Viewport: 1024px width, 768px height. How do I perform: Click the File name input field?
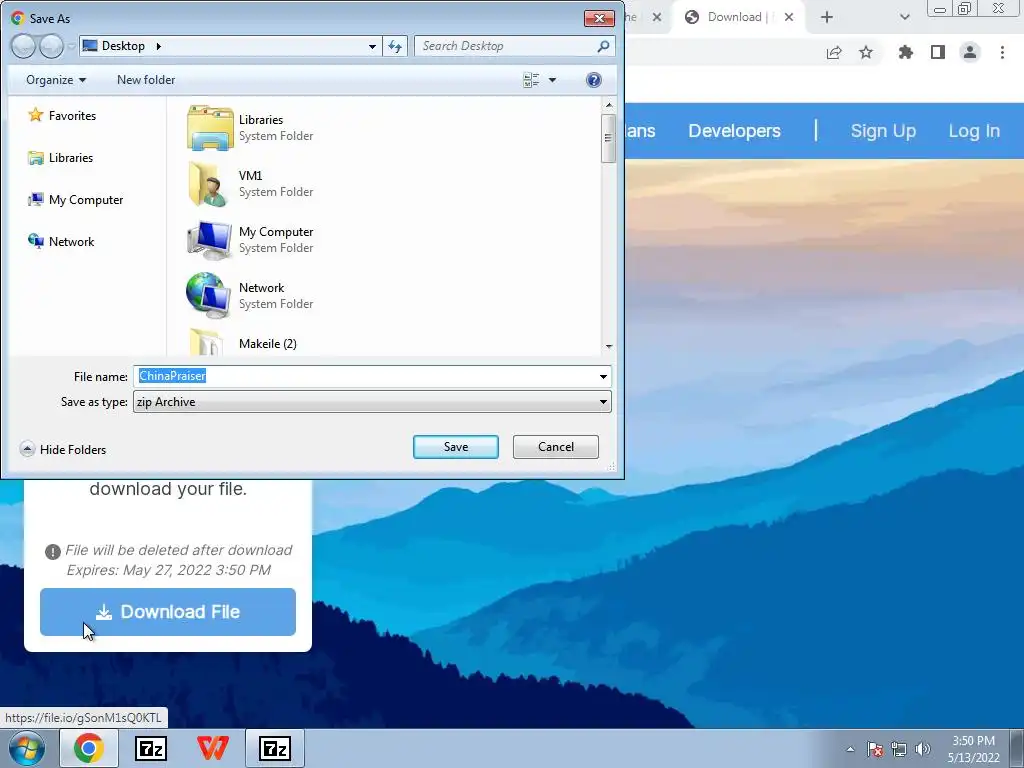point(364,376)
